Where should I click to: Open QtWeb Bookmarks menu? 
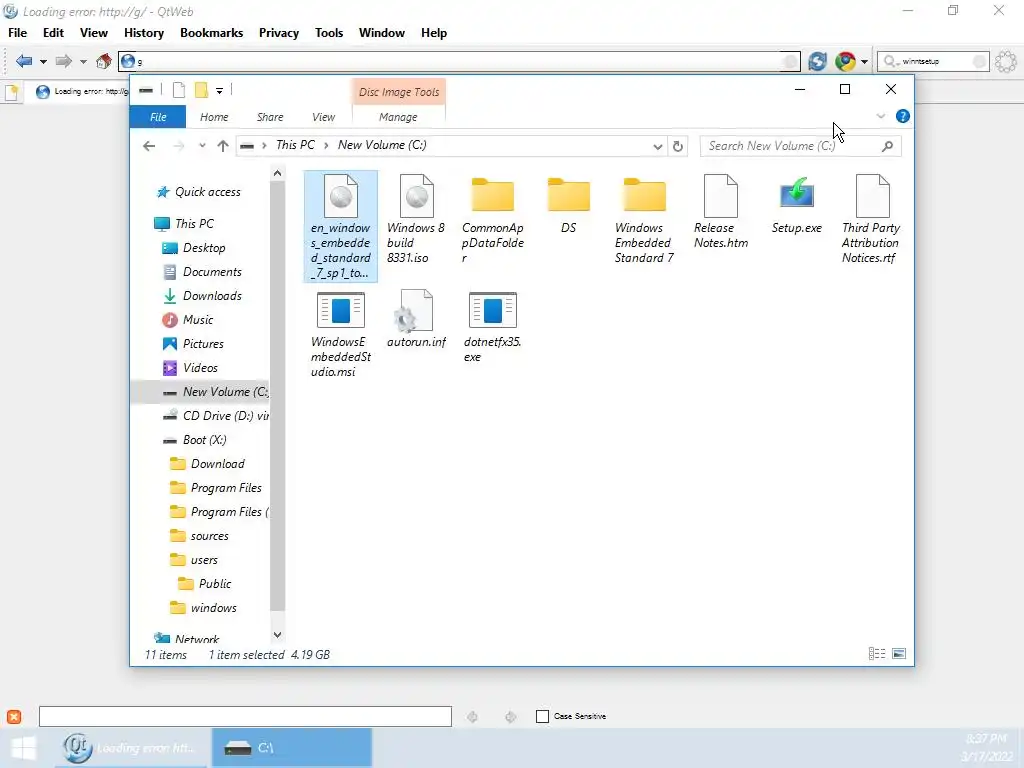point(212,33)
